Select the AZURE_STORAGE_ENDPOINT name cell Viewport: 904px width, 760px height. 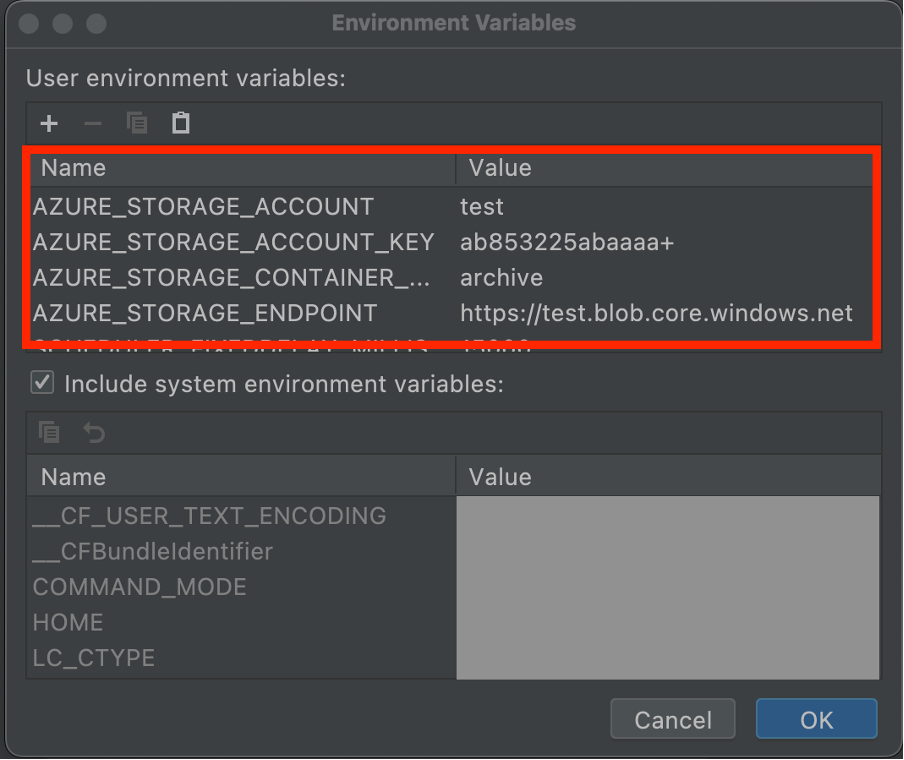pyautogui.click(x=242, y=313)
